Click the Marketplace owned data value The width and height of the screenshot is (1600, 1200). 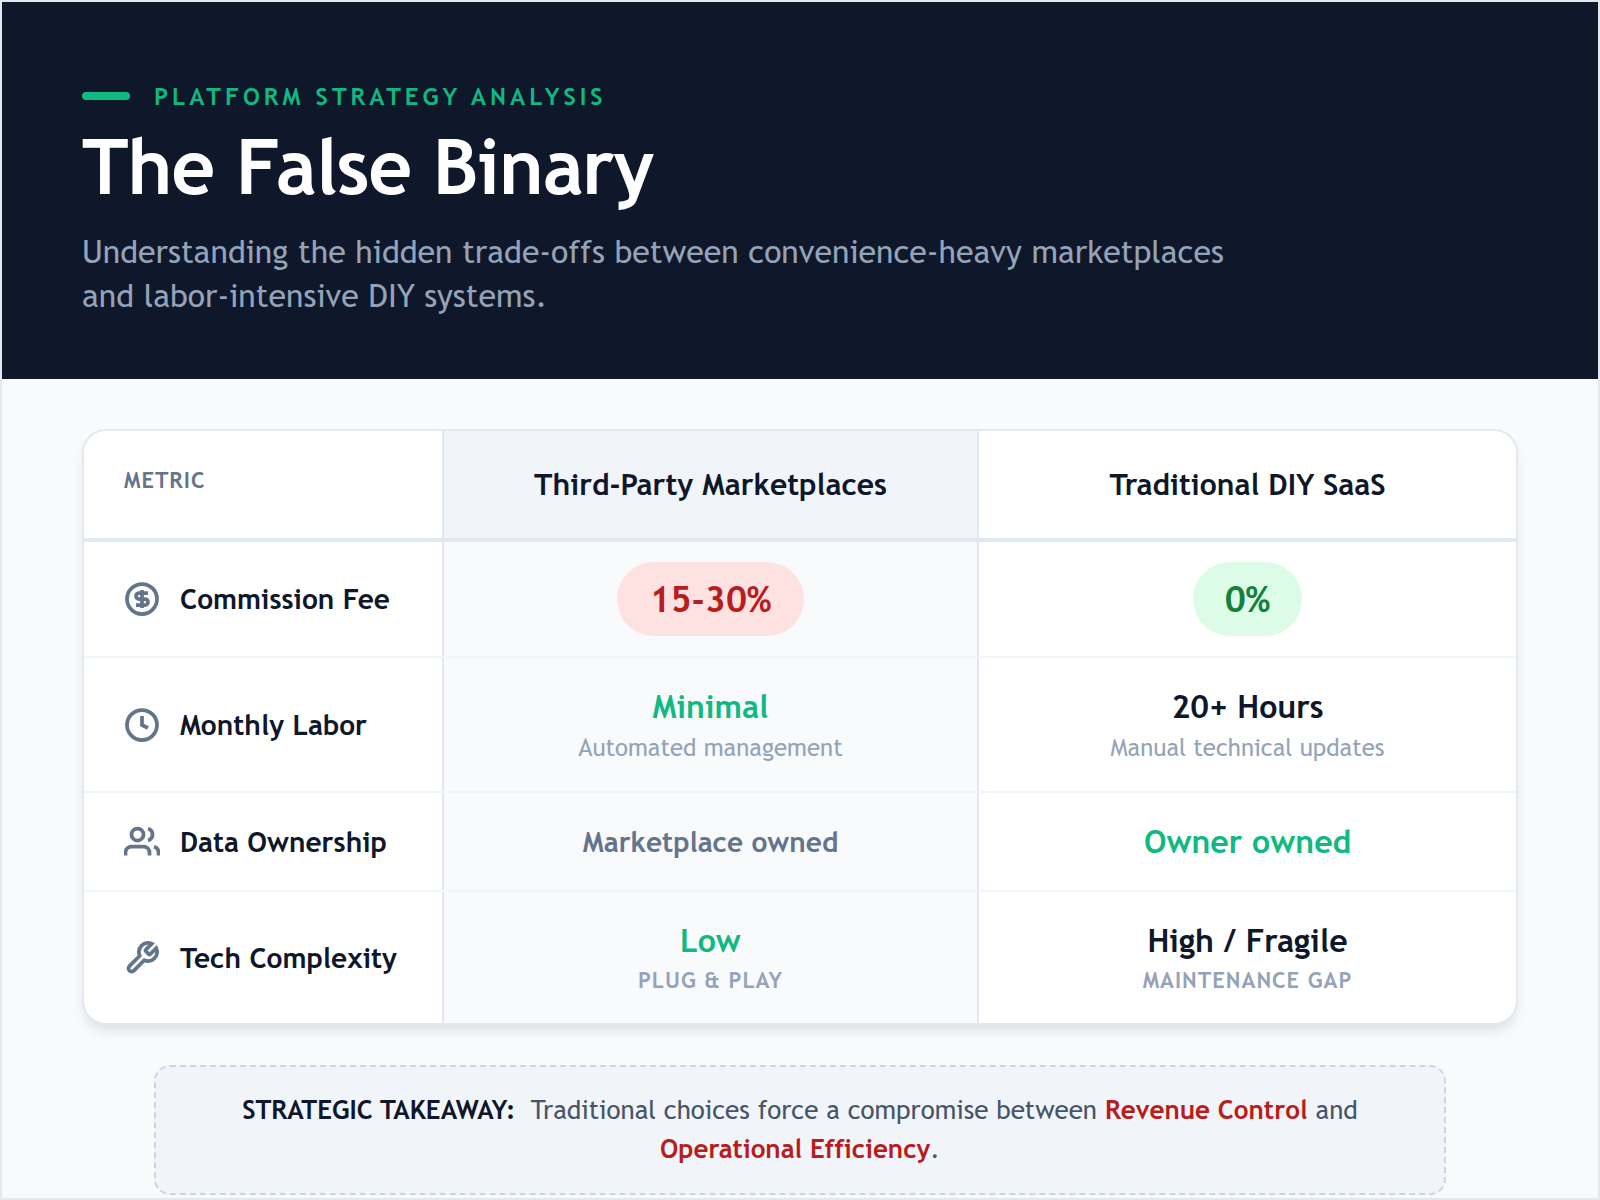click(710, 842)
